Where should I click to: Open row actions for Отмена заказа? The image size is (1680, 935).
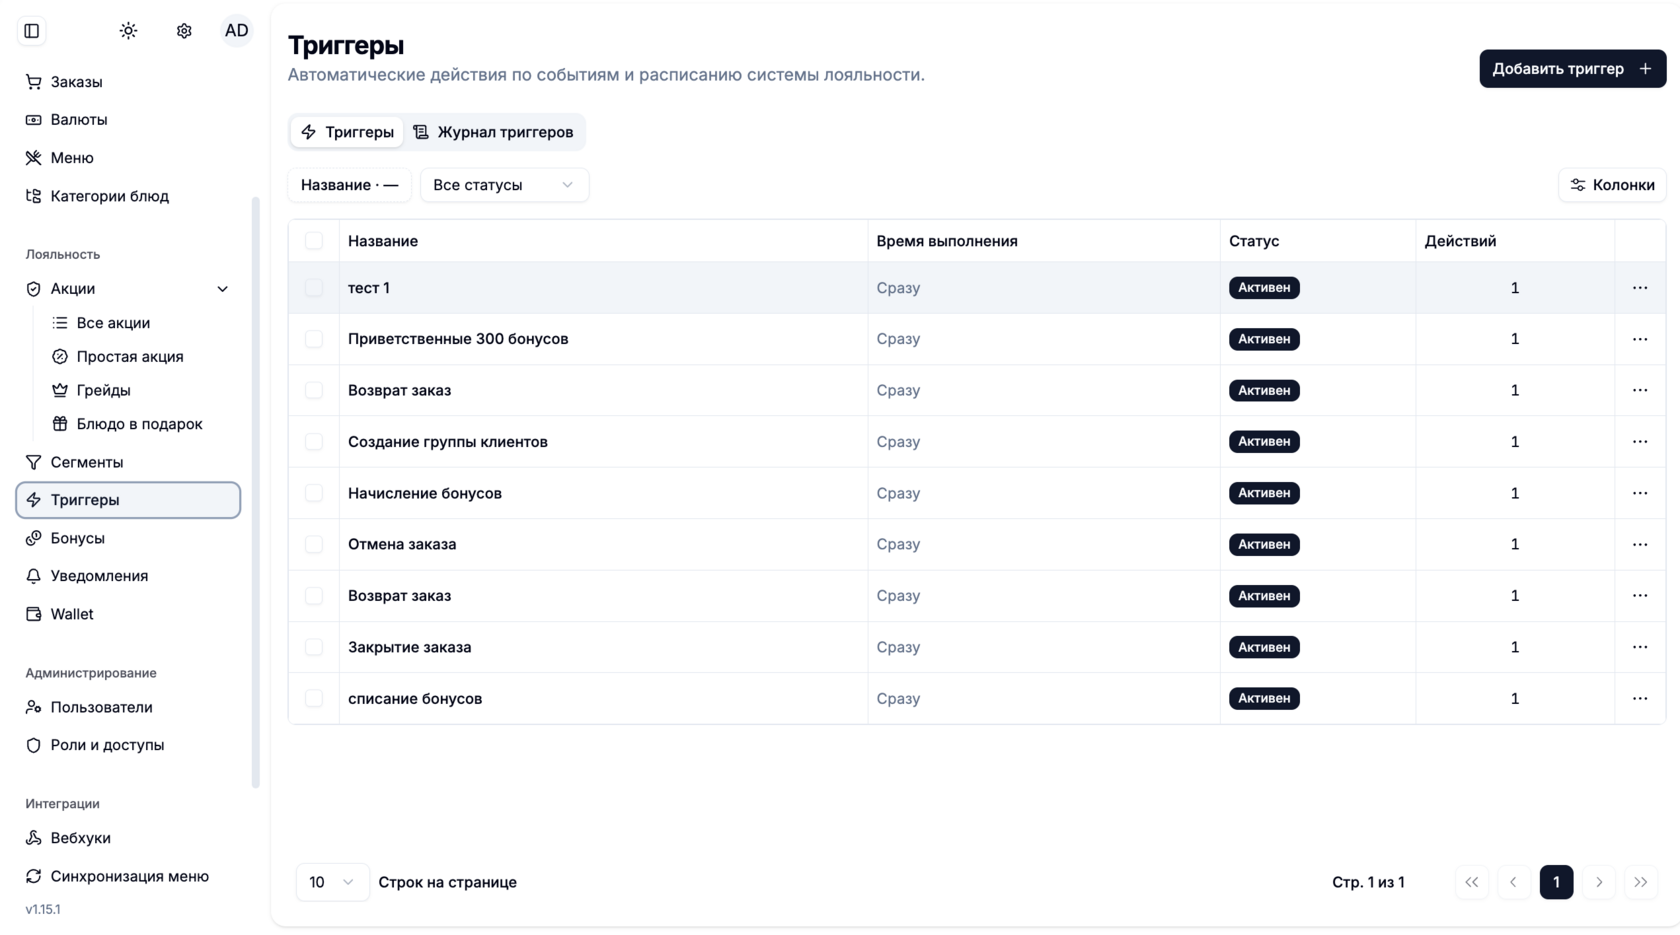click(1640, 545)
